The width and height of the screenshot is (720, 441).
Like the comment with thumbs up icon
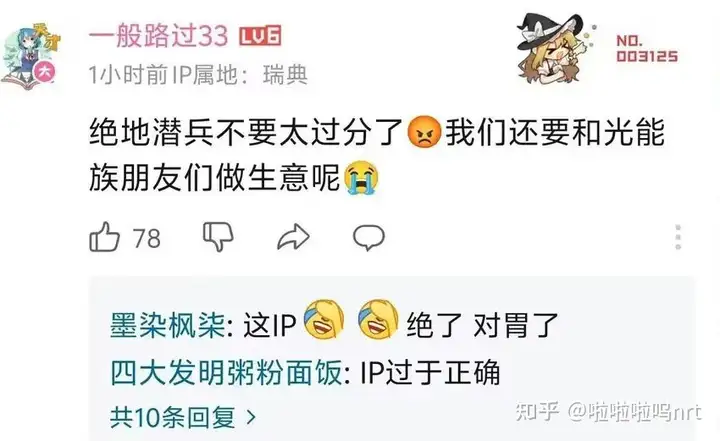point(104,237)
